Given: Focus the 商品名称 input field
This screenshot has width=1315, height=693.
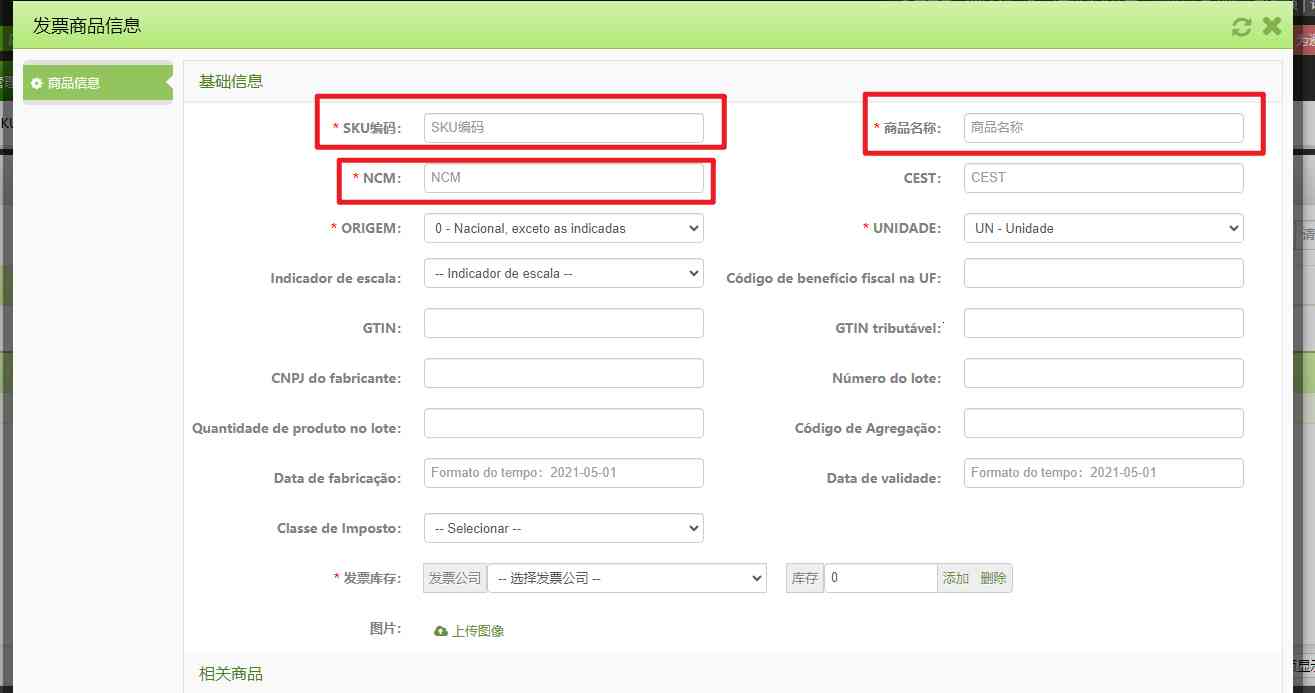Looking at the screenshot, I should tap(1103, 128).
